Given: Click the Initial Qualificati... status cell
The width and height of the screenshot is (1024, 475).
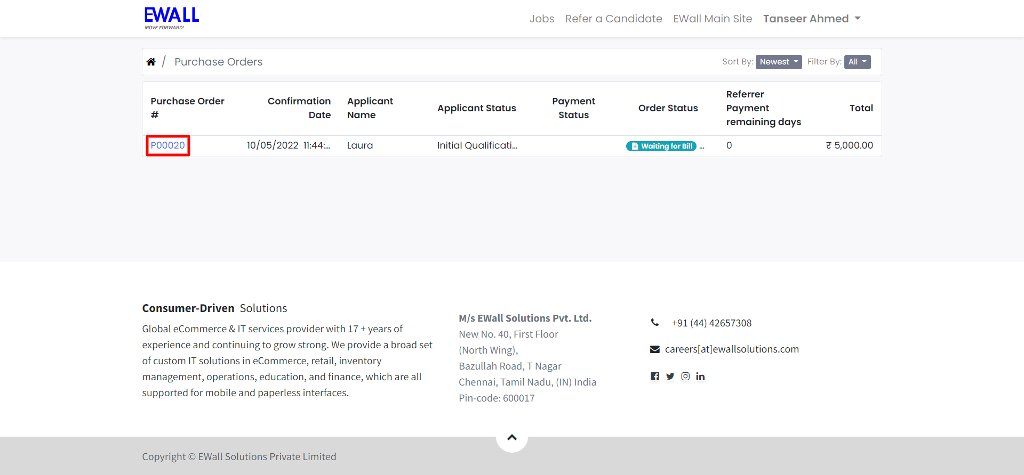Looking at the screenshot, I should pyautogui.click(x=477, y=146).
